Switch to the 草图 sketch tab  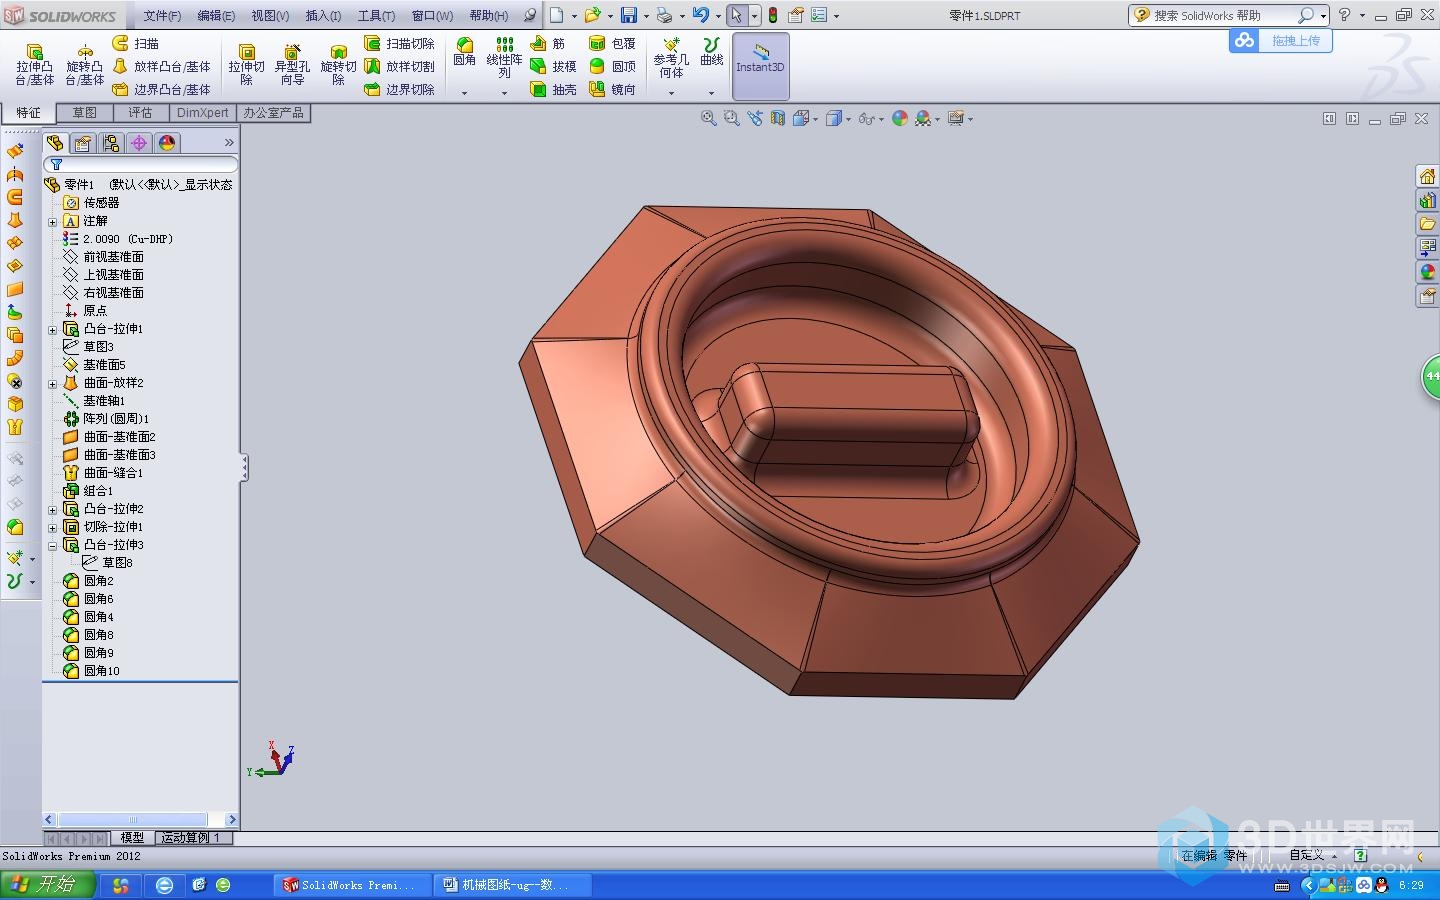click(85, 113)
